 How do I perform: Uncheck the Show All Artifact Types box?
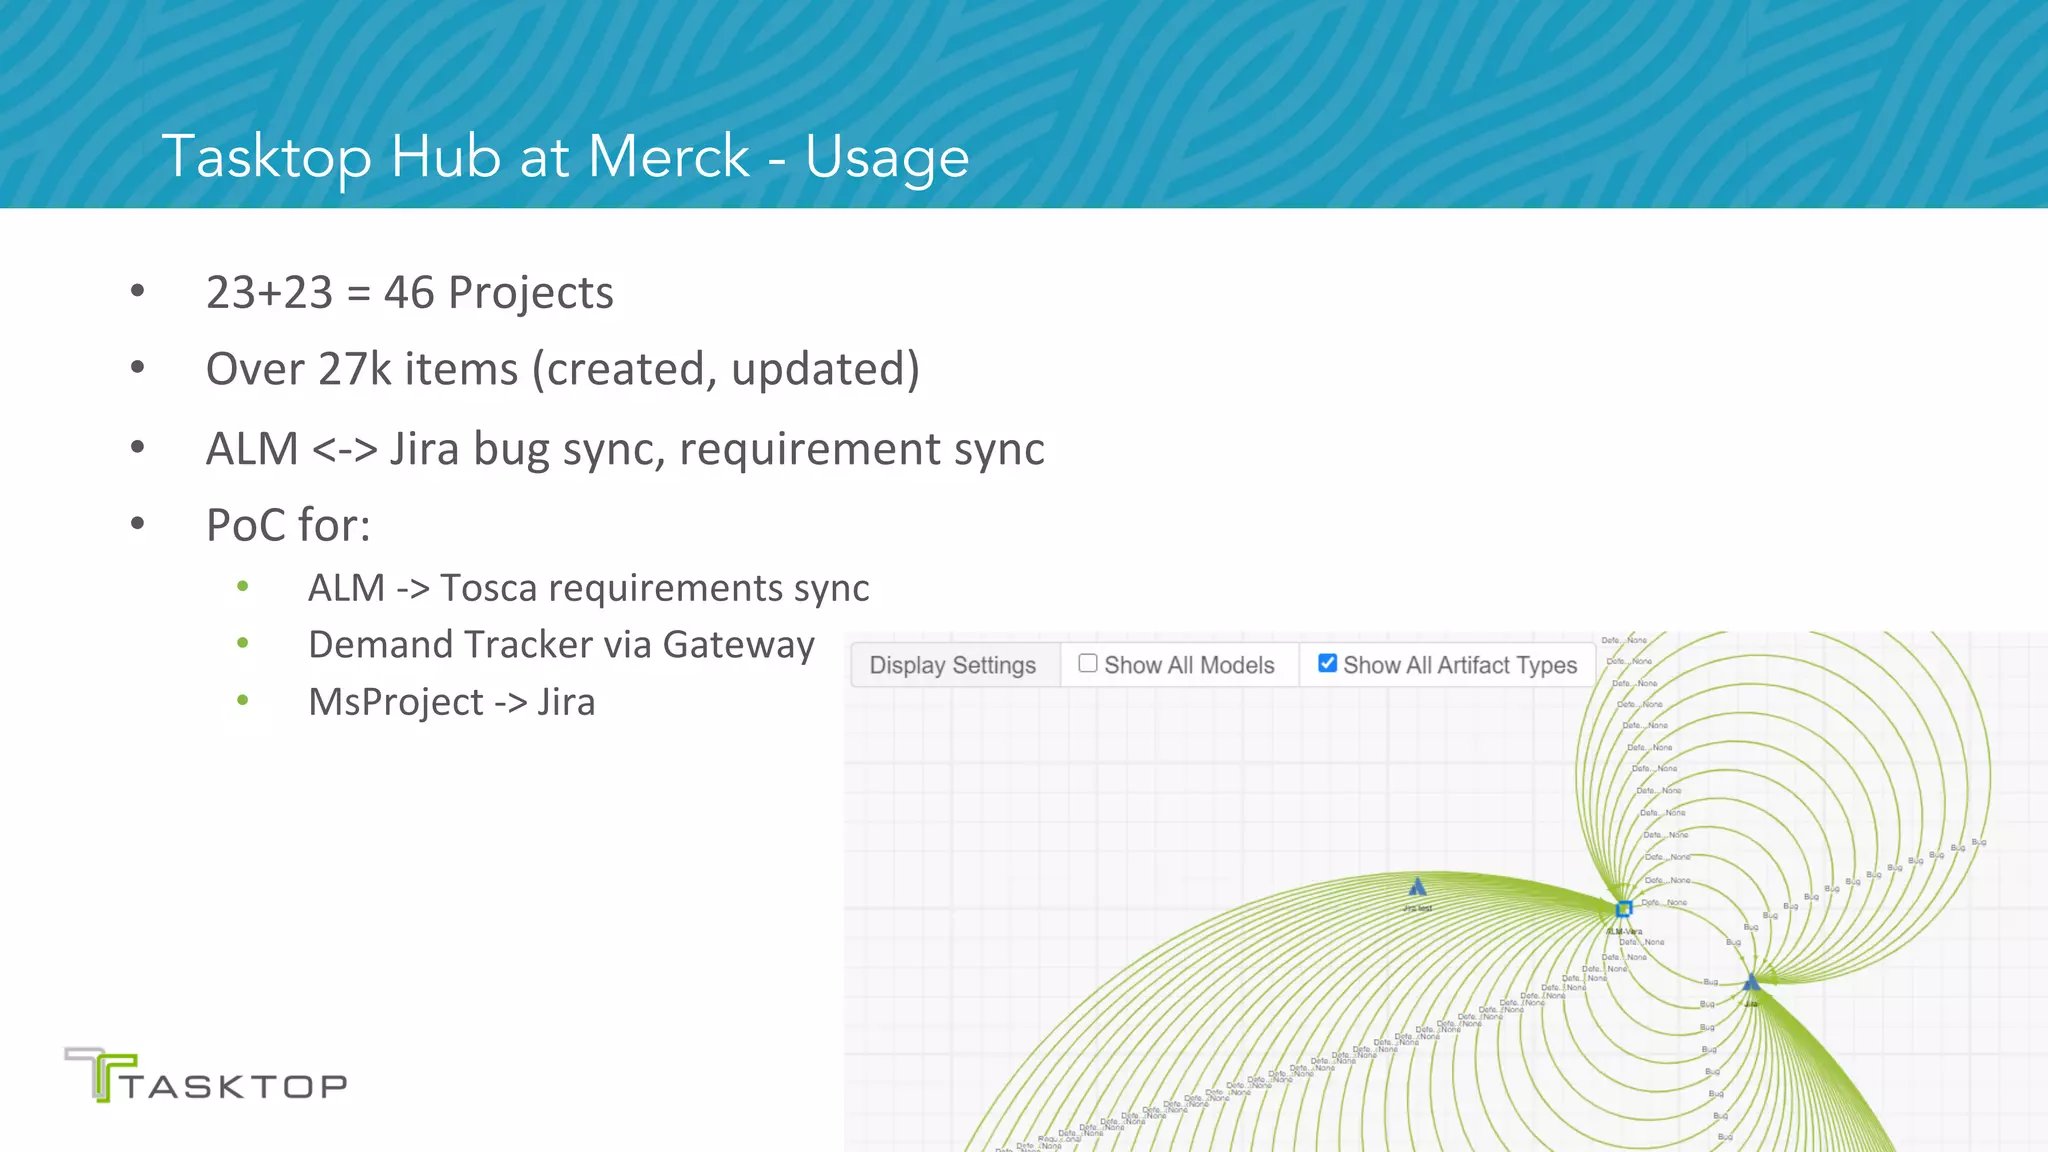coord(1327,663)
